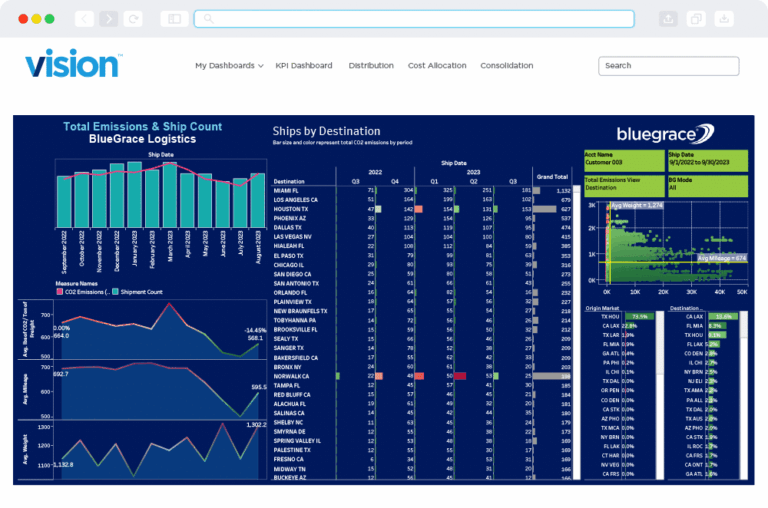Screen dimensions: 768x508
Task: Click the browser forward arrow icon
Action: point(109,19)
